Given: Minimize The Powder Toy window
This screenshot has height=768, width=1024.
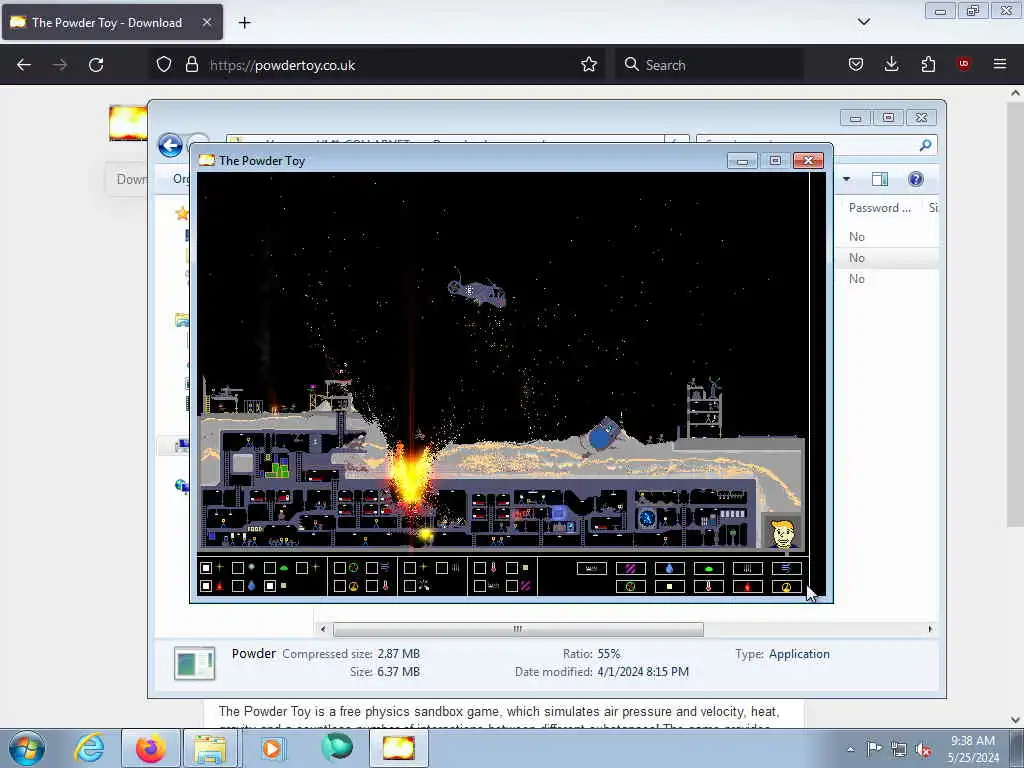Looking at the screenshot, I should click(743, 161).
